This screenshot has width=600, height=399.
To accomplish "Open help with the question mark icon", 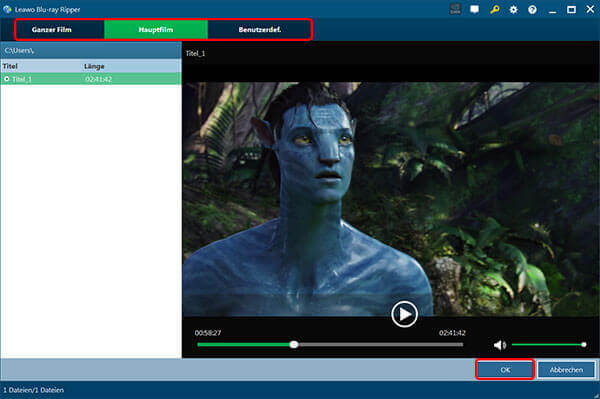I will coord(532,10).
